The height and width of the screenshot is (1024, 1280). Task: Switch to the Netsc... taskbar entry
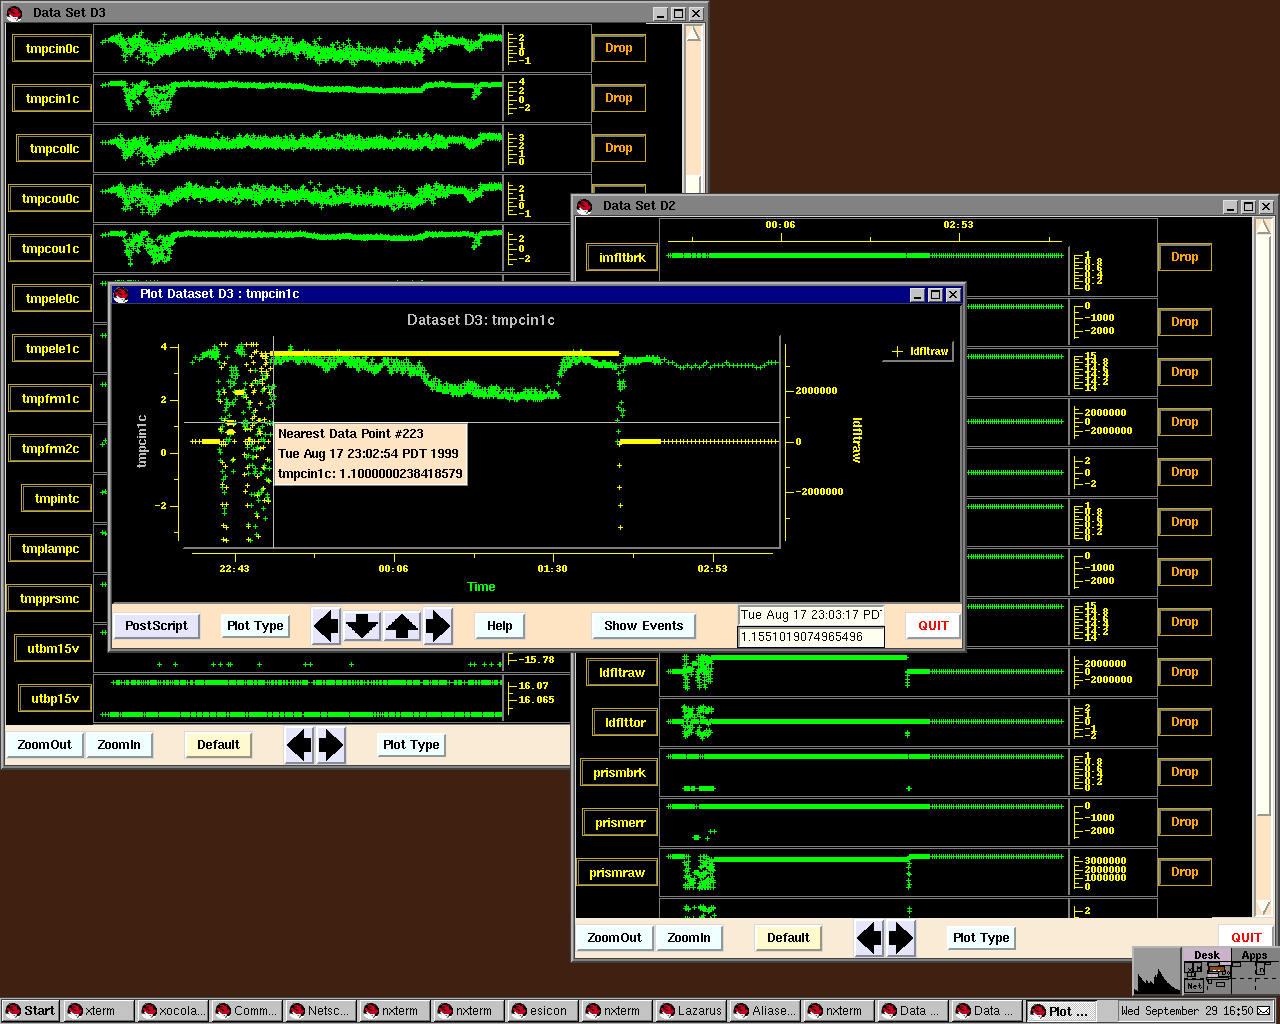(321, 1011)
